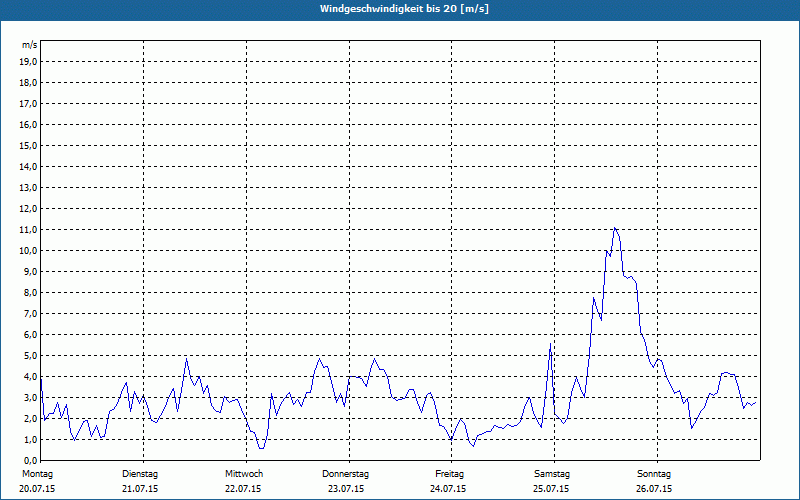This screenshot has height=500, width=800.
Task: Select the 8,0 y-axis label
Action: pos(30,292)
